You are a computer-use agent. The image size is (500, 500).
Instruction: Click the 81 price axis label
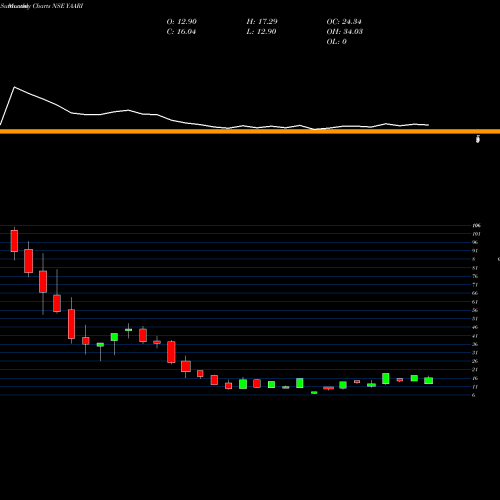tap(475, 268)
